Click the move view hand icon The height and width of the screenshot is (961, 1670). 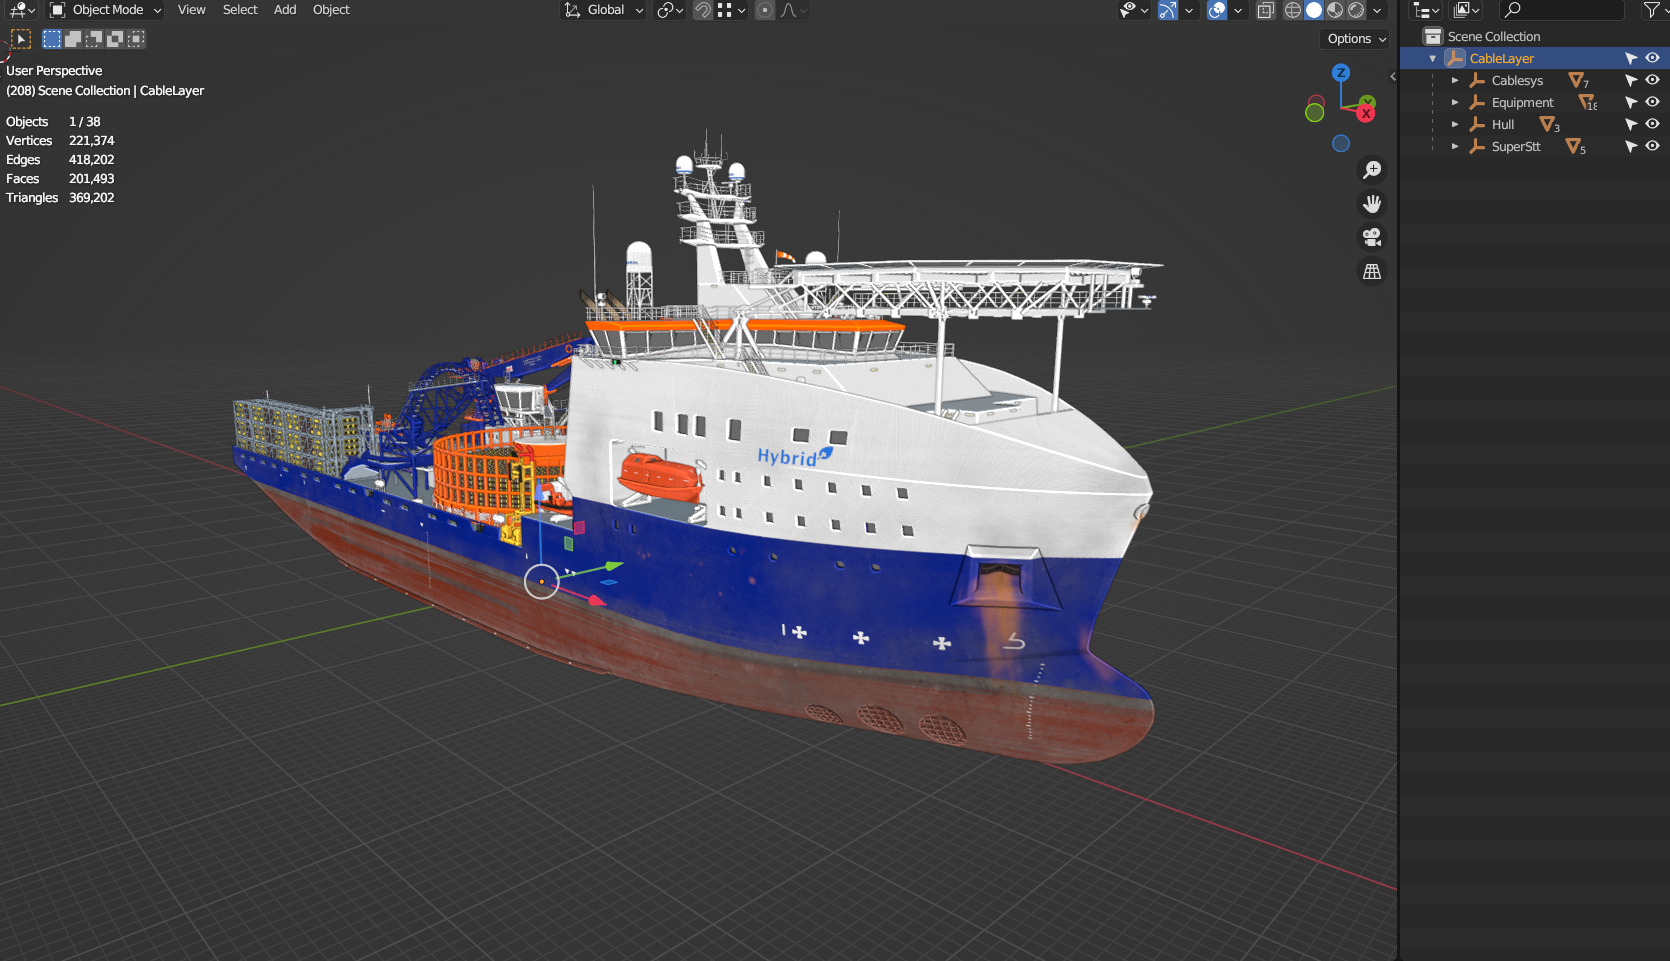1372,204
